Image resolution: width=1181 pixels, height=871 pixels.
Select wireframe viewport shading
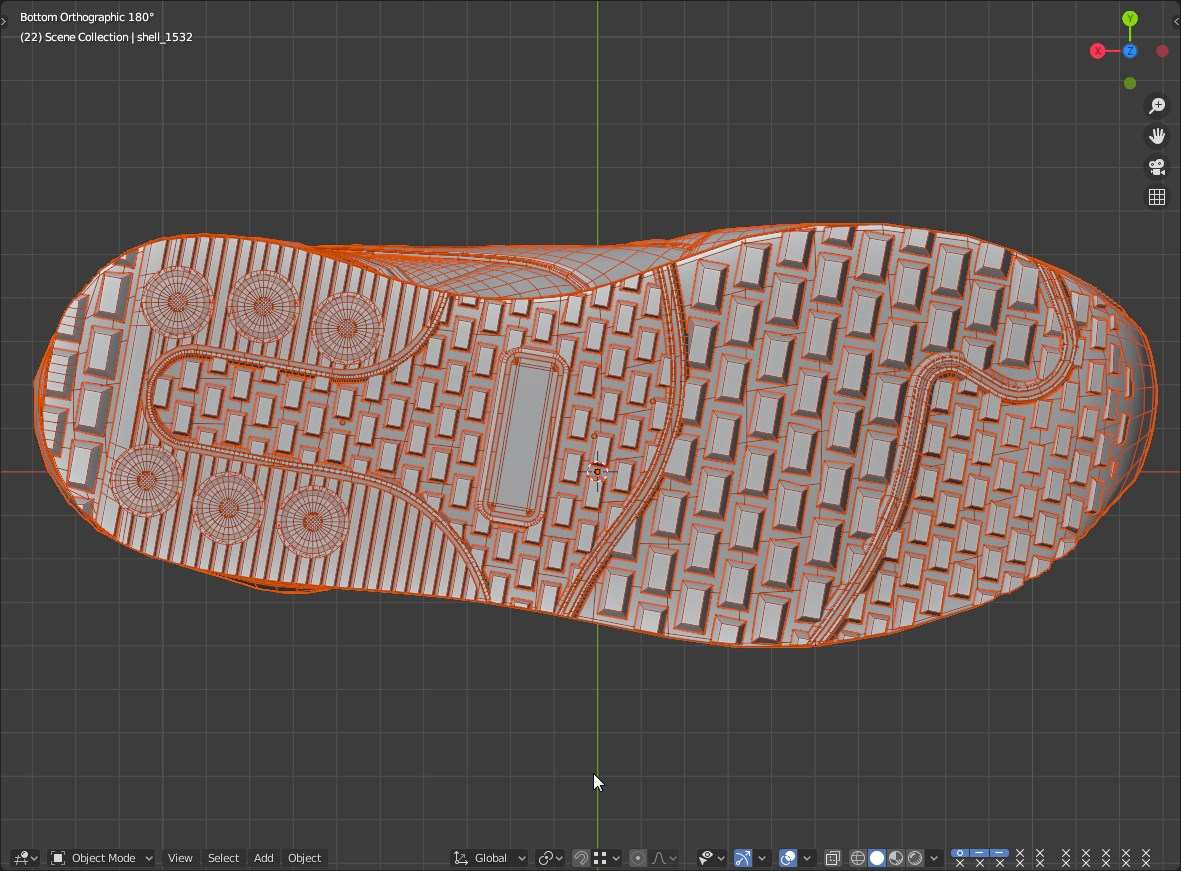tap(858, 858)
